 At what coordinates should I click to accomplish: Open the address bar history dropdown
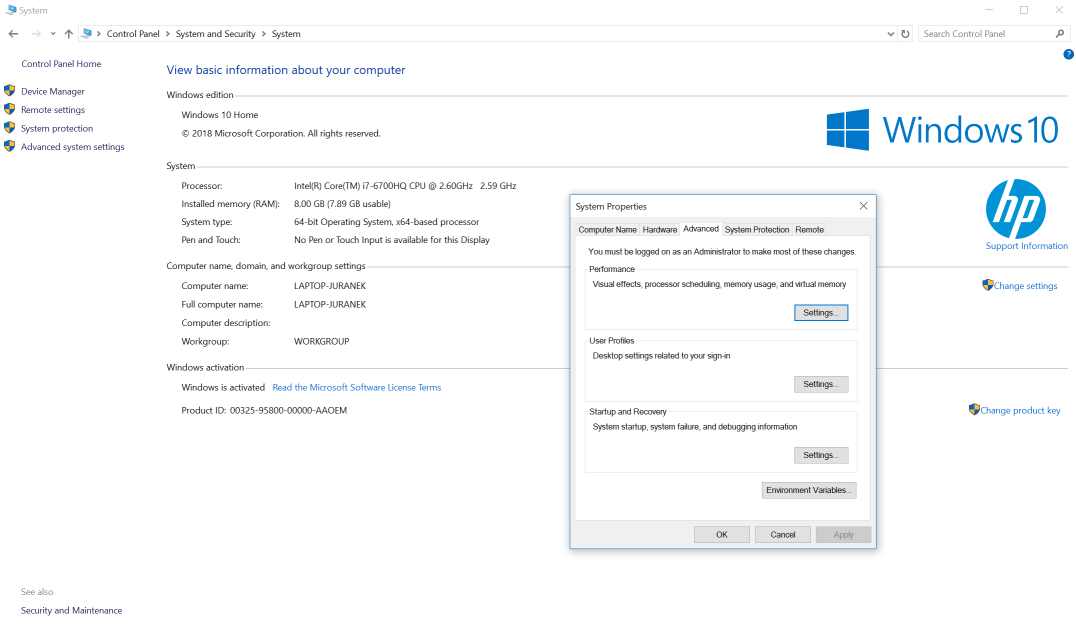pos(891,34)
